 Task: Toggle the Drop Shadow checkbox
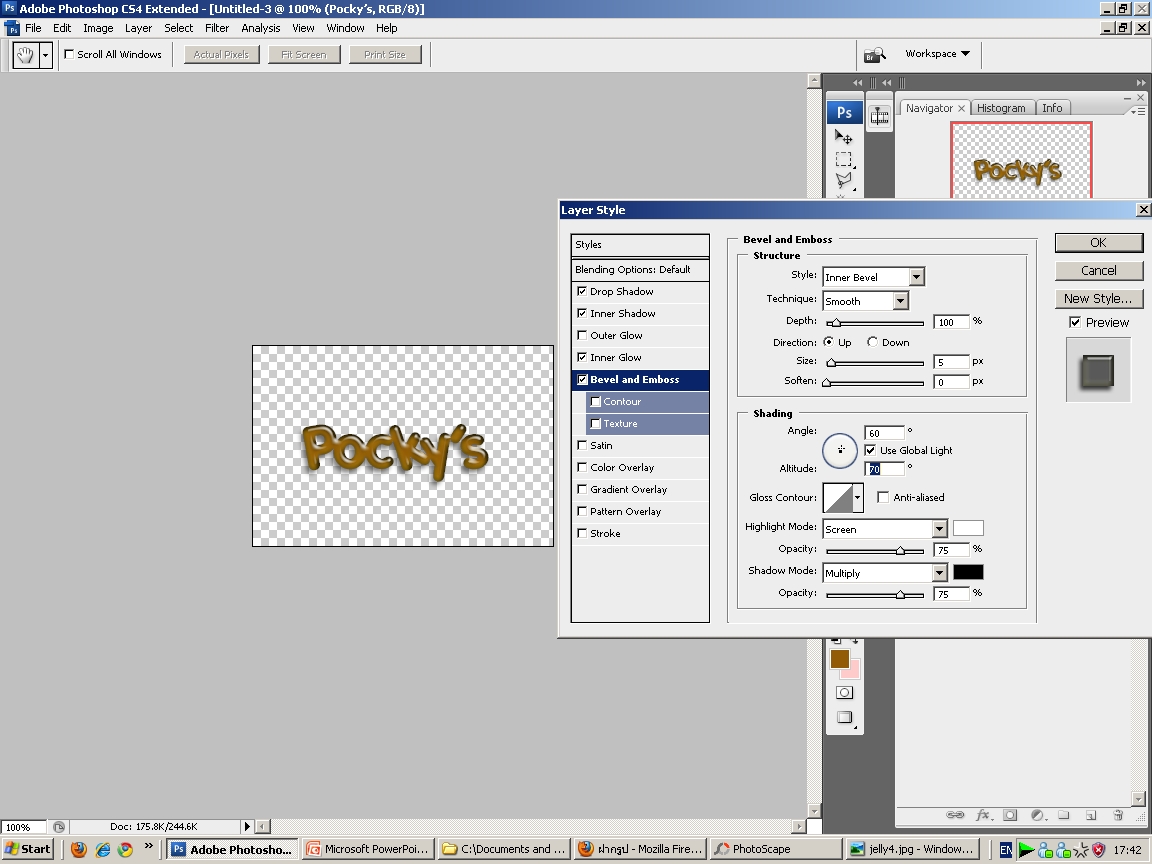pos(582,291)
